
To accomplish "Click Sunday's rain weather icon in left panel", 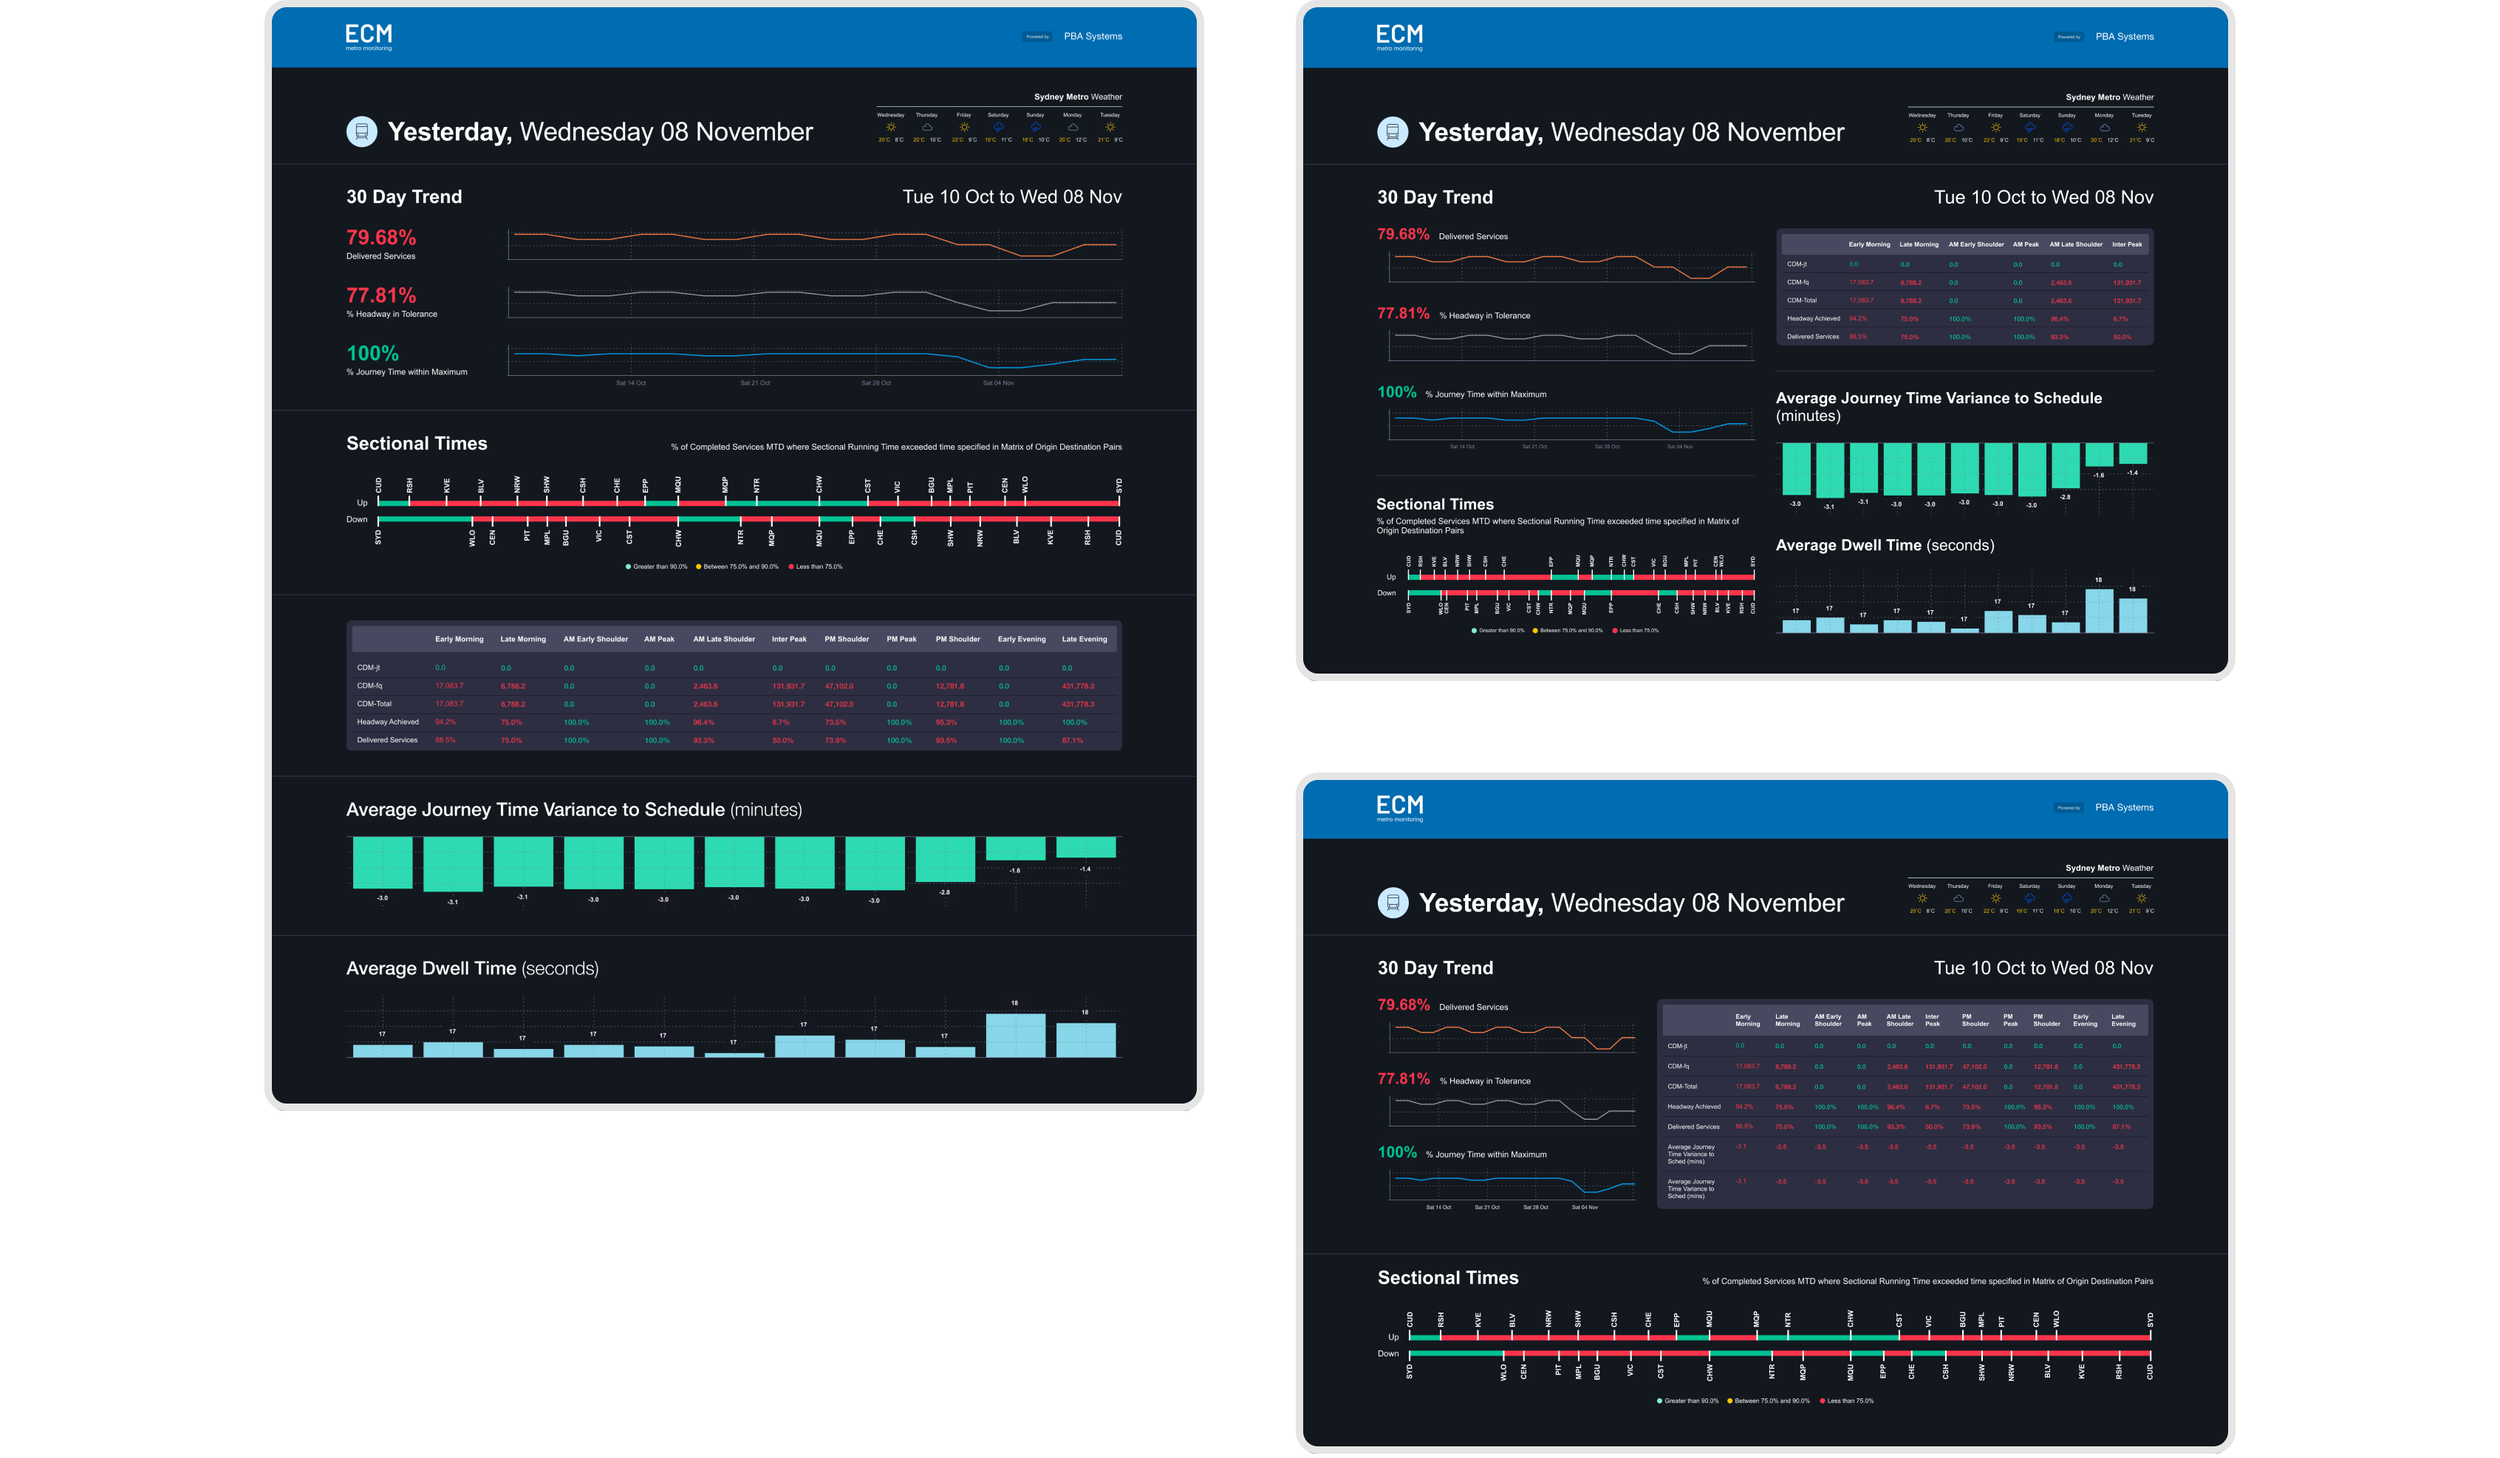I will pyautogui.click(x=1035, y=127).
